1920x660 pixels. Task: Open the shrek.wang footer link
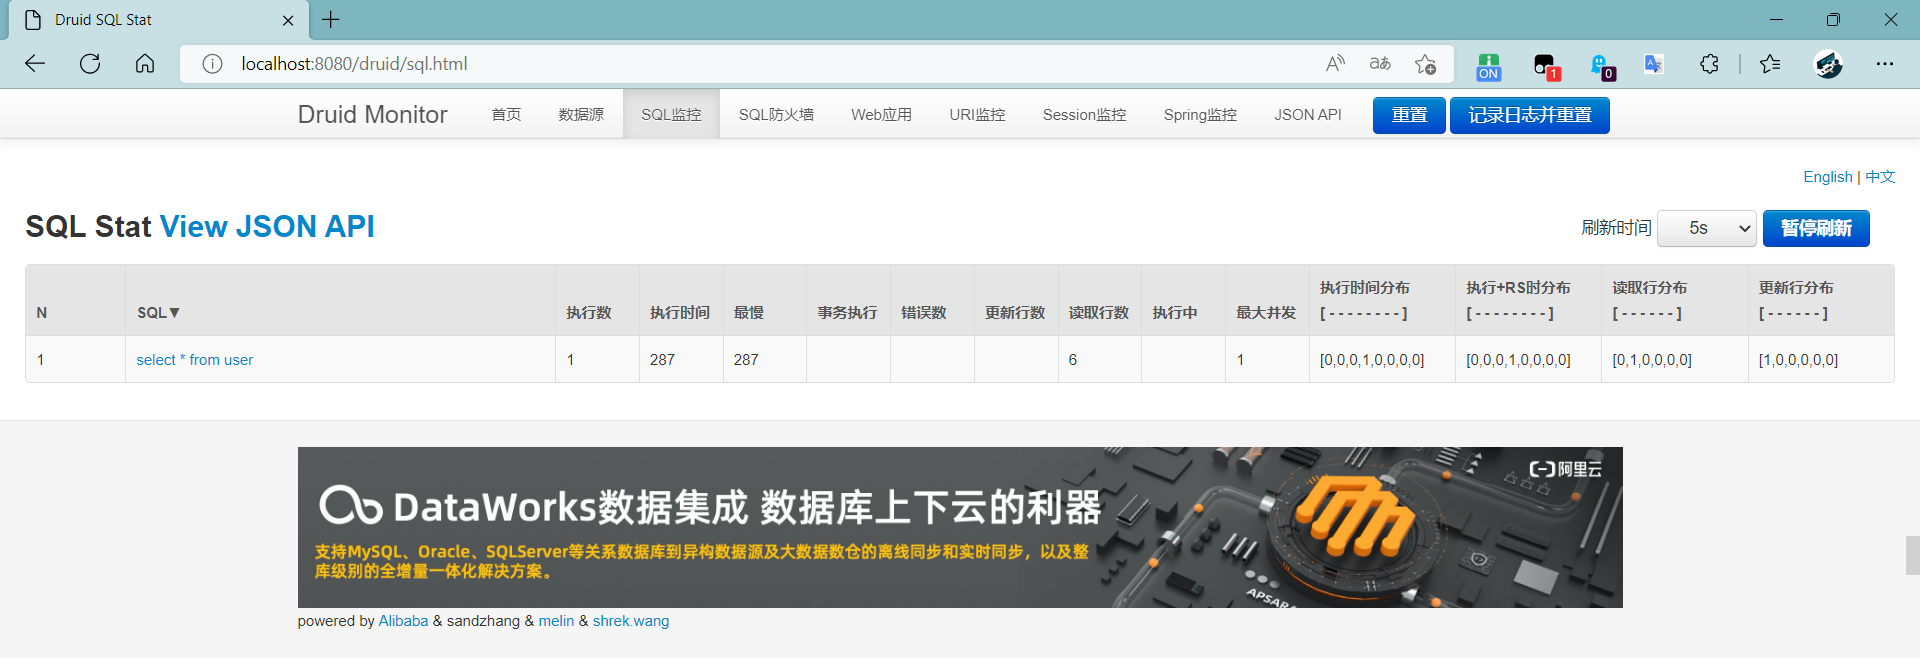pos(631,621)
